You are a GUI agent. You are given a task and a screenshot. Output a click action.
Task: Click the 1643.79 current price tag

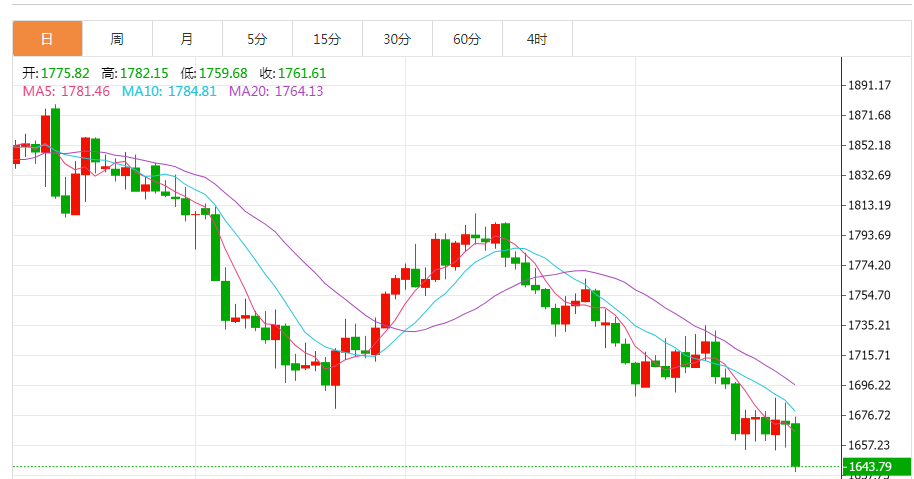point(868,467)
